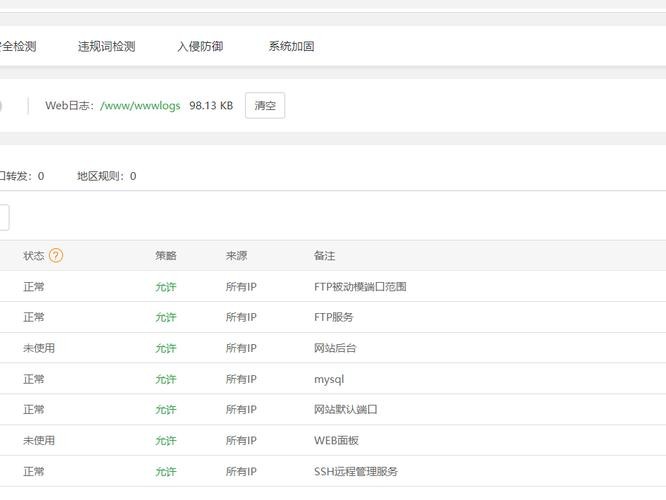This screenshot has width=666, height=500.
Task: Click 允许 policy in SSH远程管理服务 row
Action: click(x=166, y=472)
